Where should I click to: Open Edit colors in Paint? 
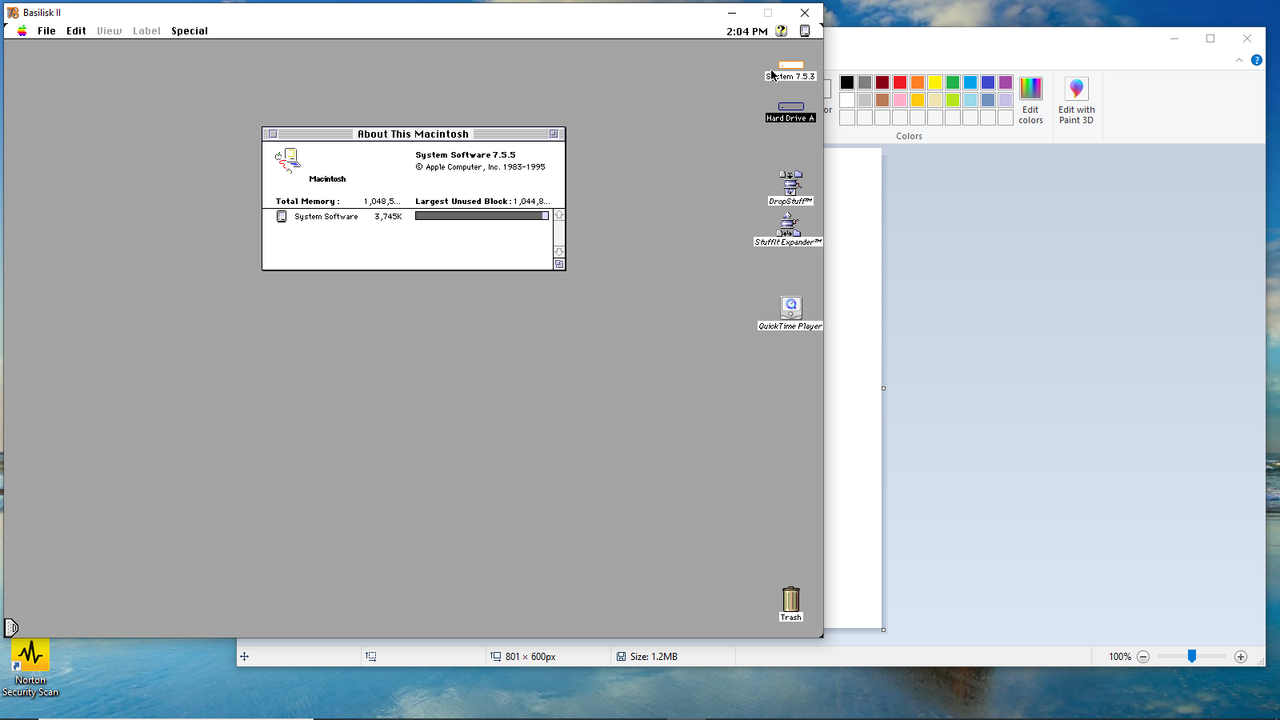click(x=1031, y=100)
